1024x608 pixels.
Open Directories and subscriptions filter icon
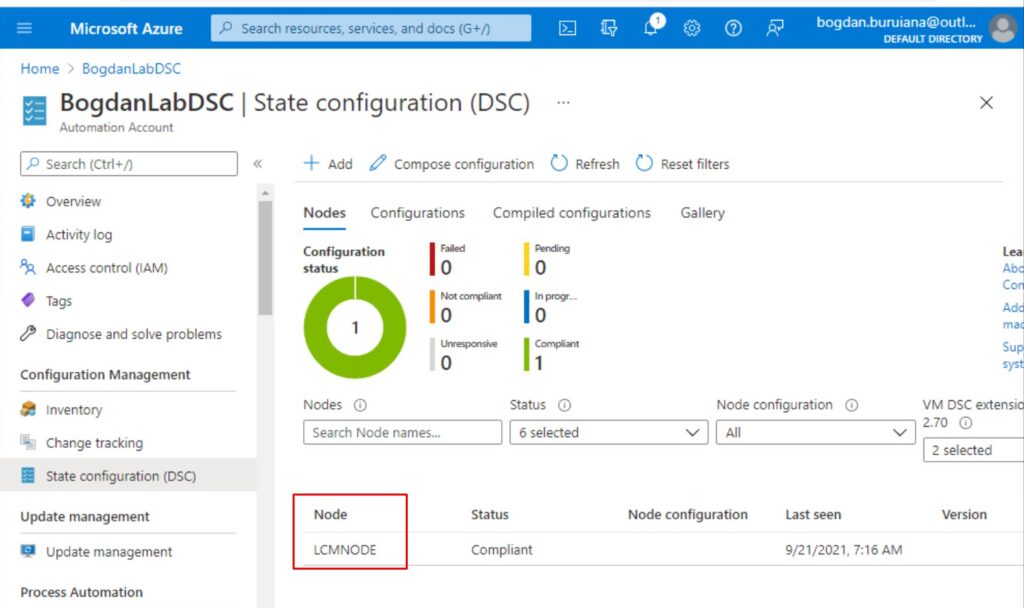[609, 28]
